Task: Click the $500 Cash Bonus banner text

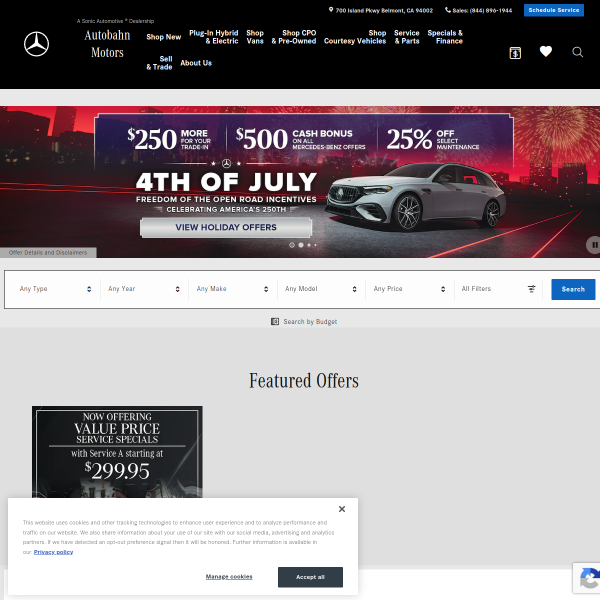Action: tap(300, 139)
